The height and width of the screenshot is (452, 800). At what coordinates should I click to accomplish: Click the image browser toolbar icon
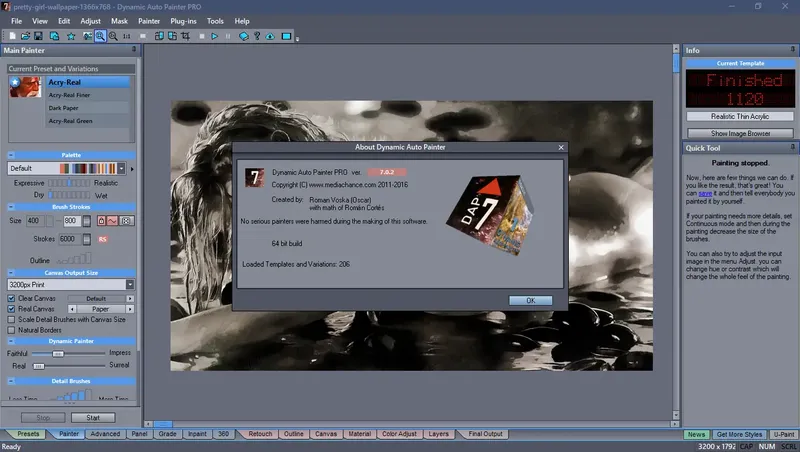click(x=87, y=36)
